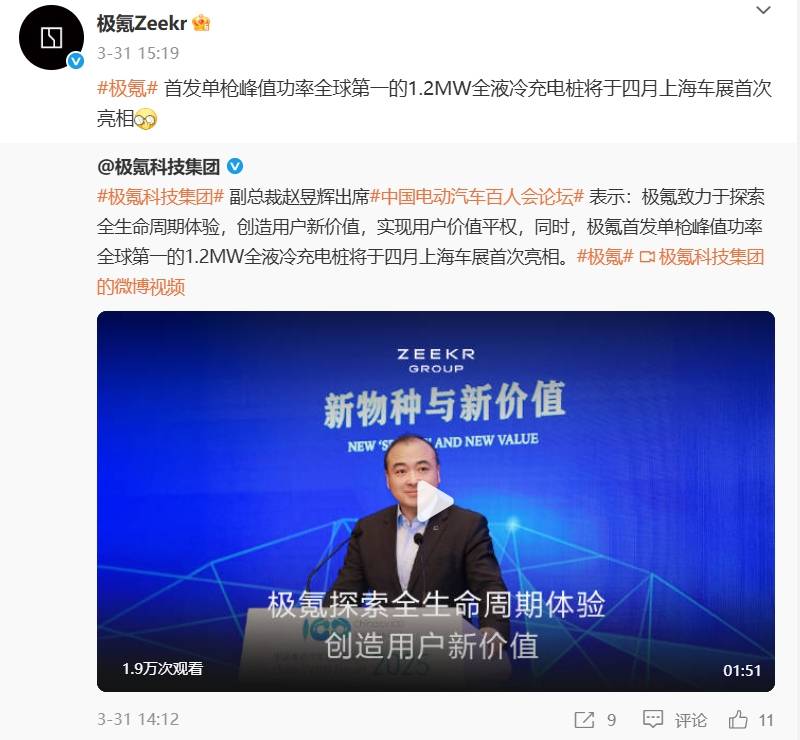Open the 极氪Zeekr username link
Viewport: 800px width, 740px height.
pos(142,23)
